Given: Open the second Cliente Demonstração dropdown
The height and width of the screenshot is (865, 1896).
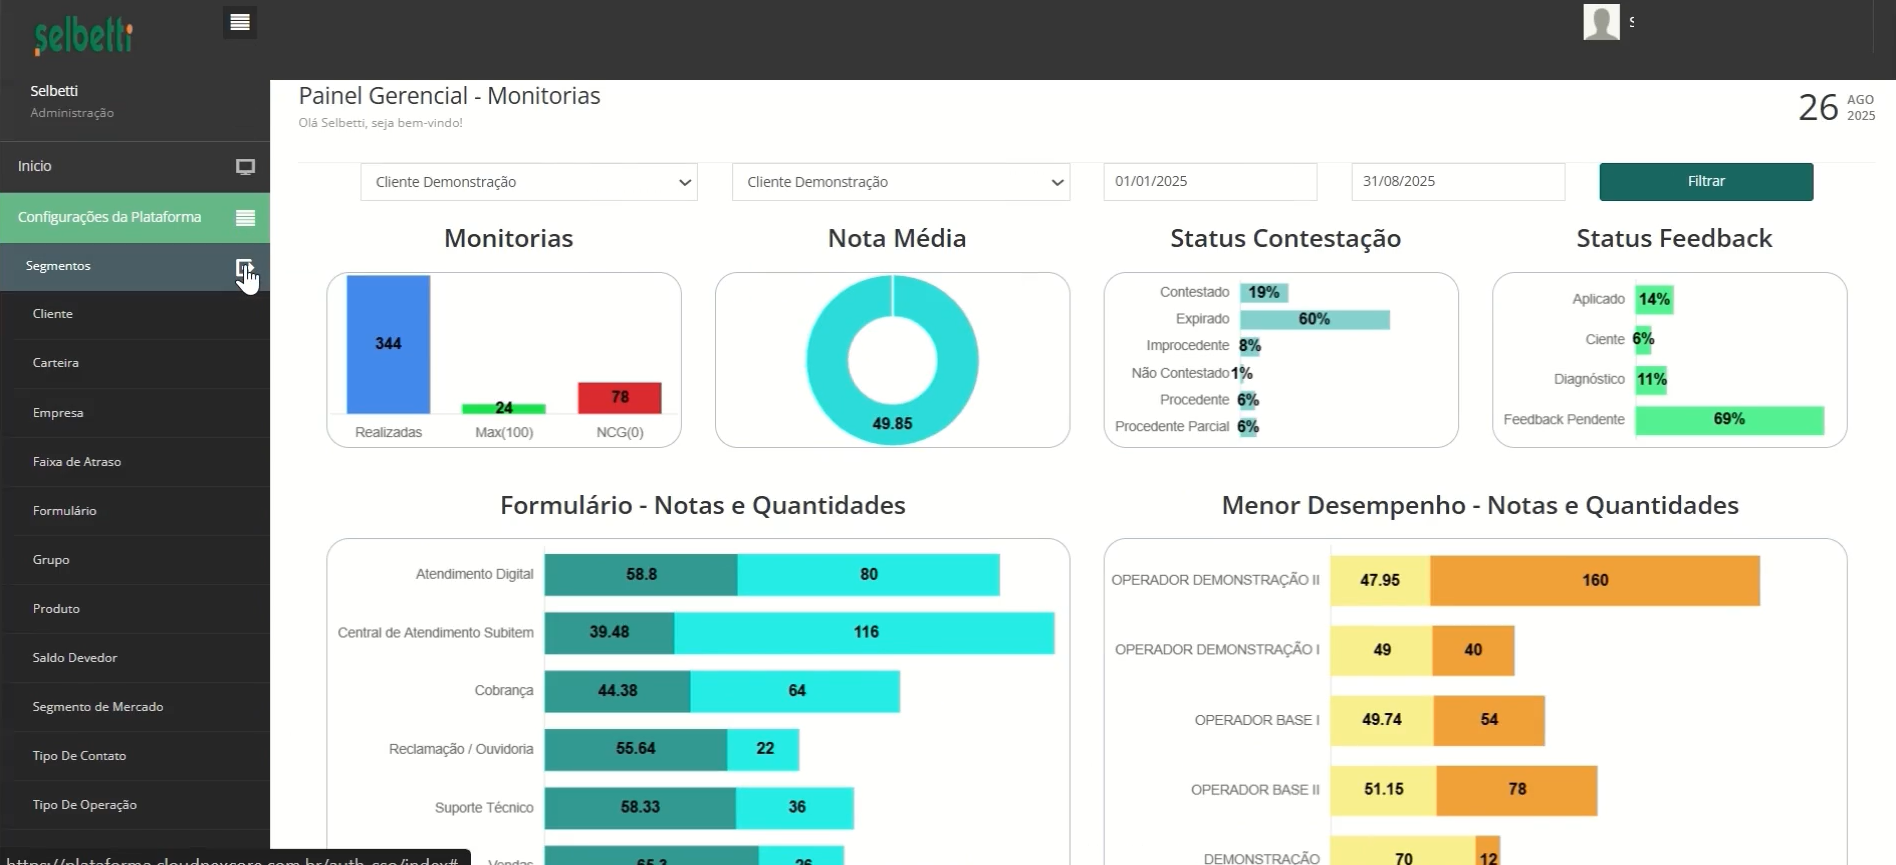Looking at the screenshot, I should point(900,182).
